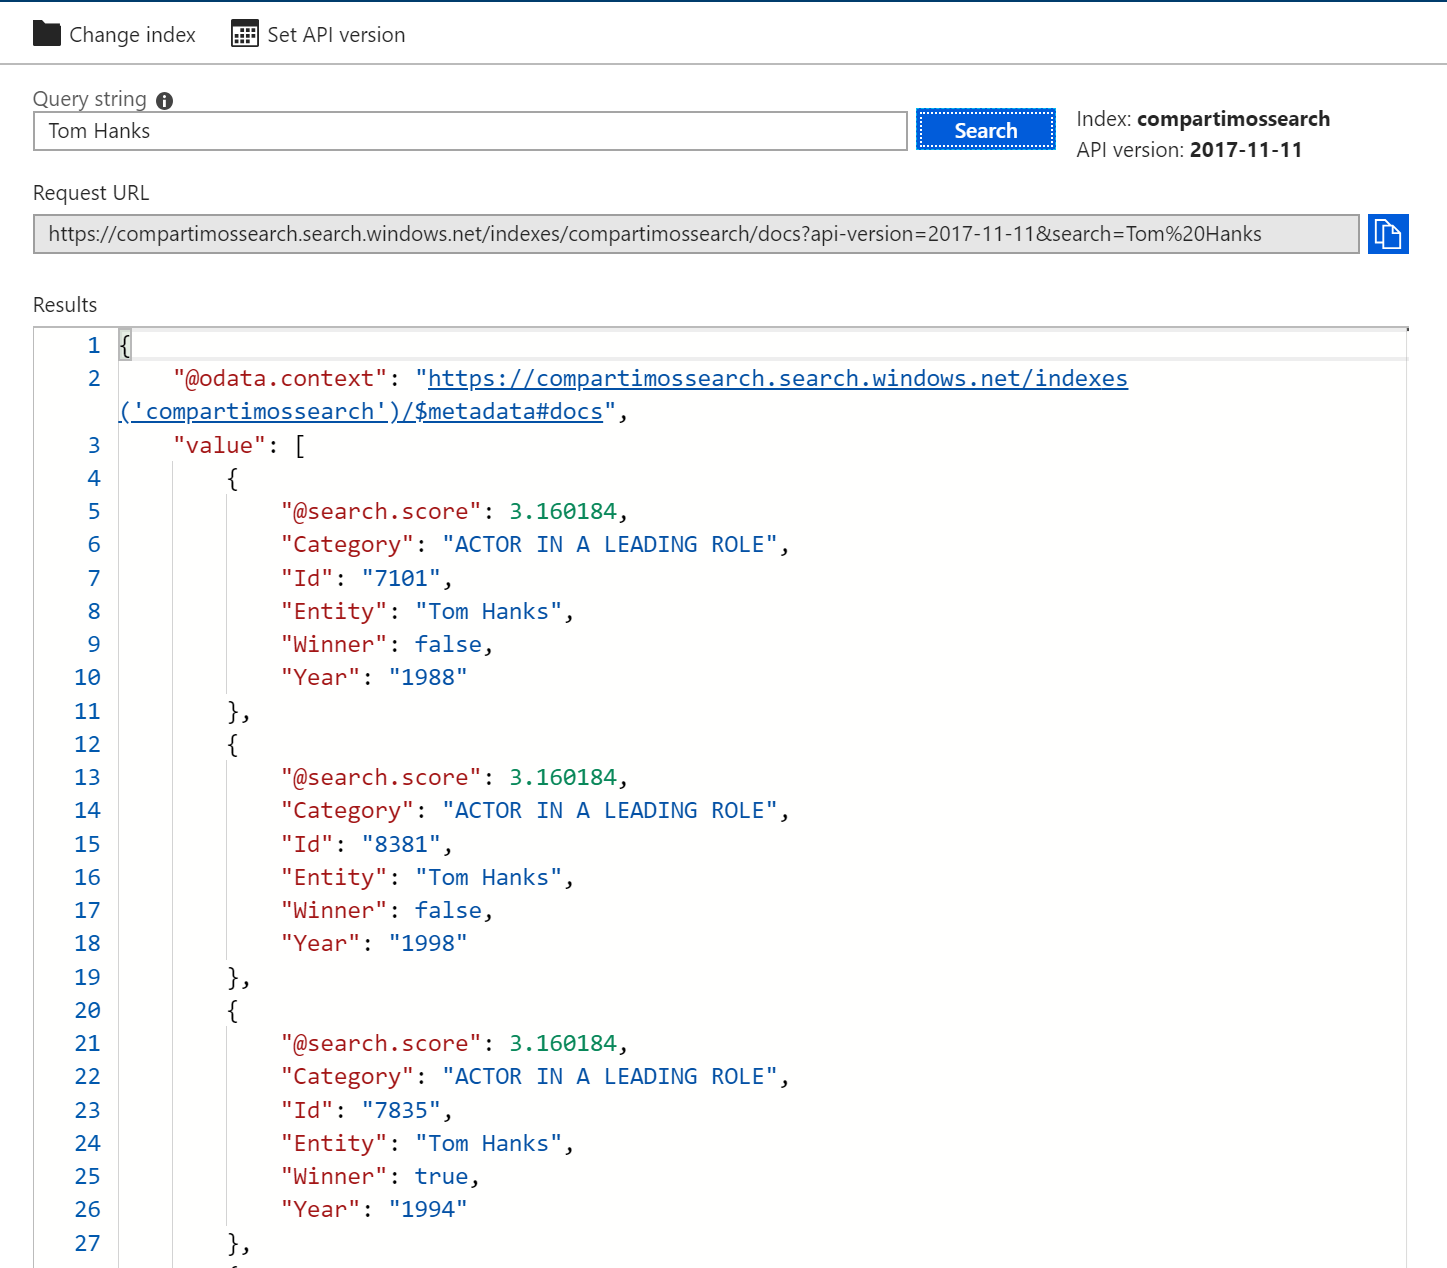
Task: Click the Id value "7835"
Action: pos(402,1110)
